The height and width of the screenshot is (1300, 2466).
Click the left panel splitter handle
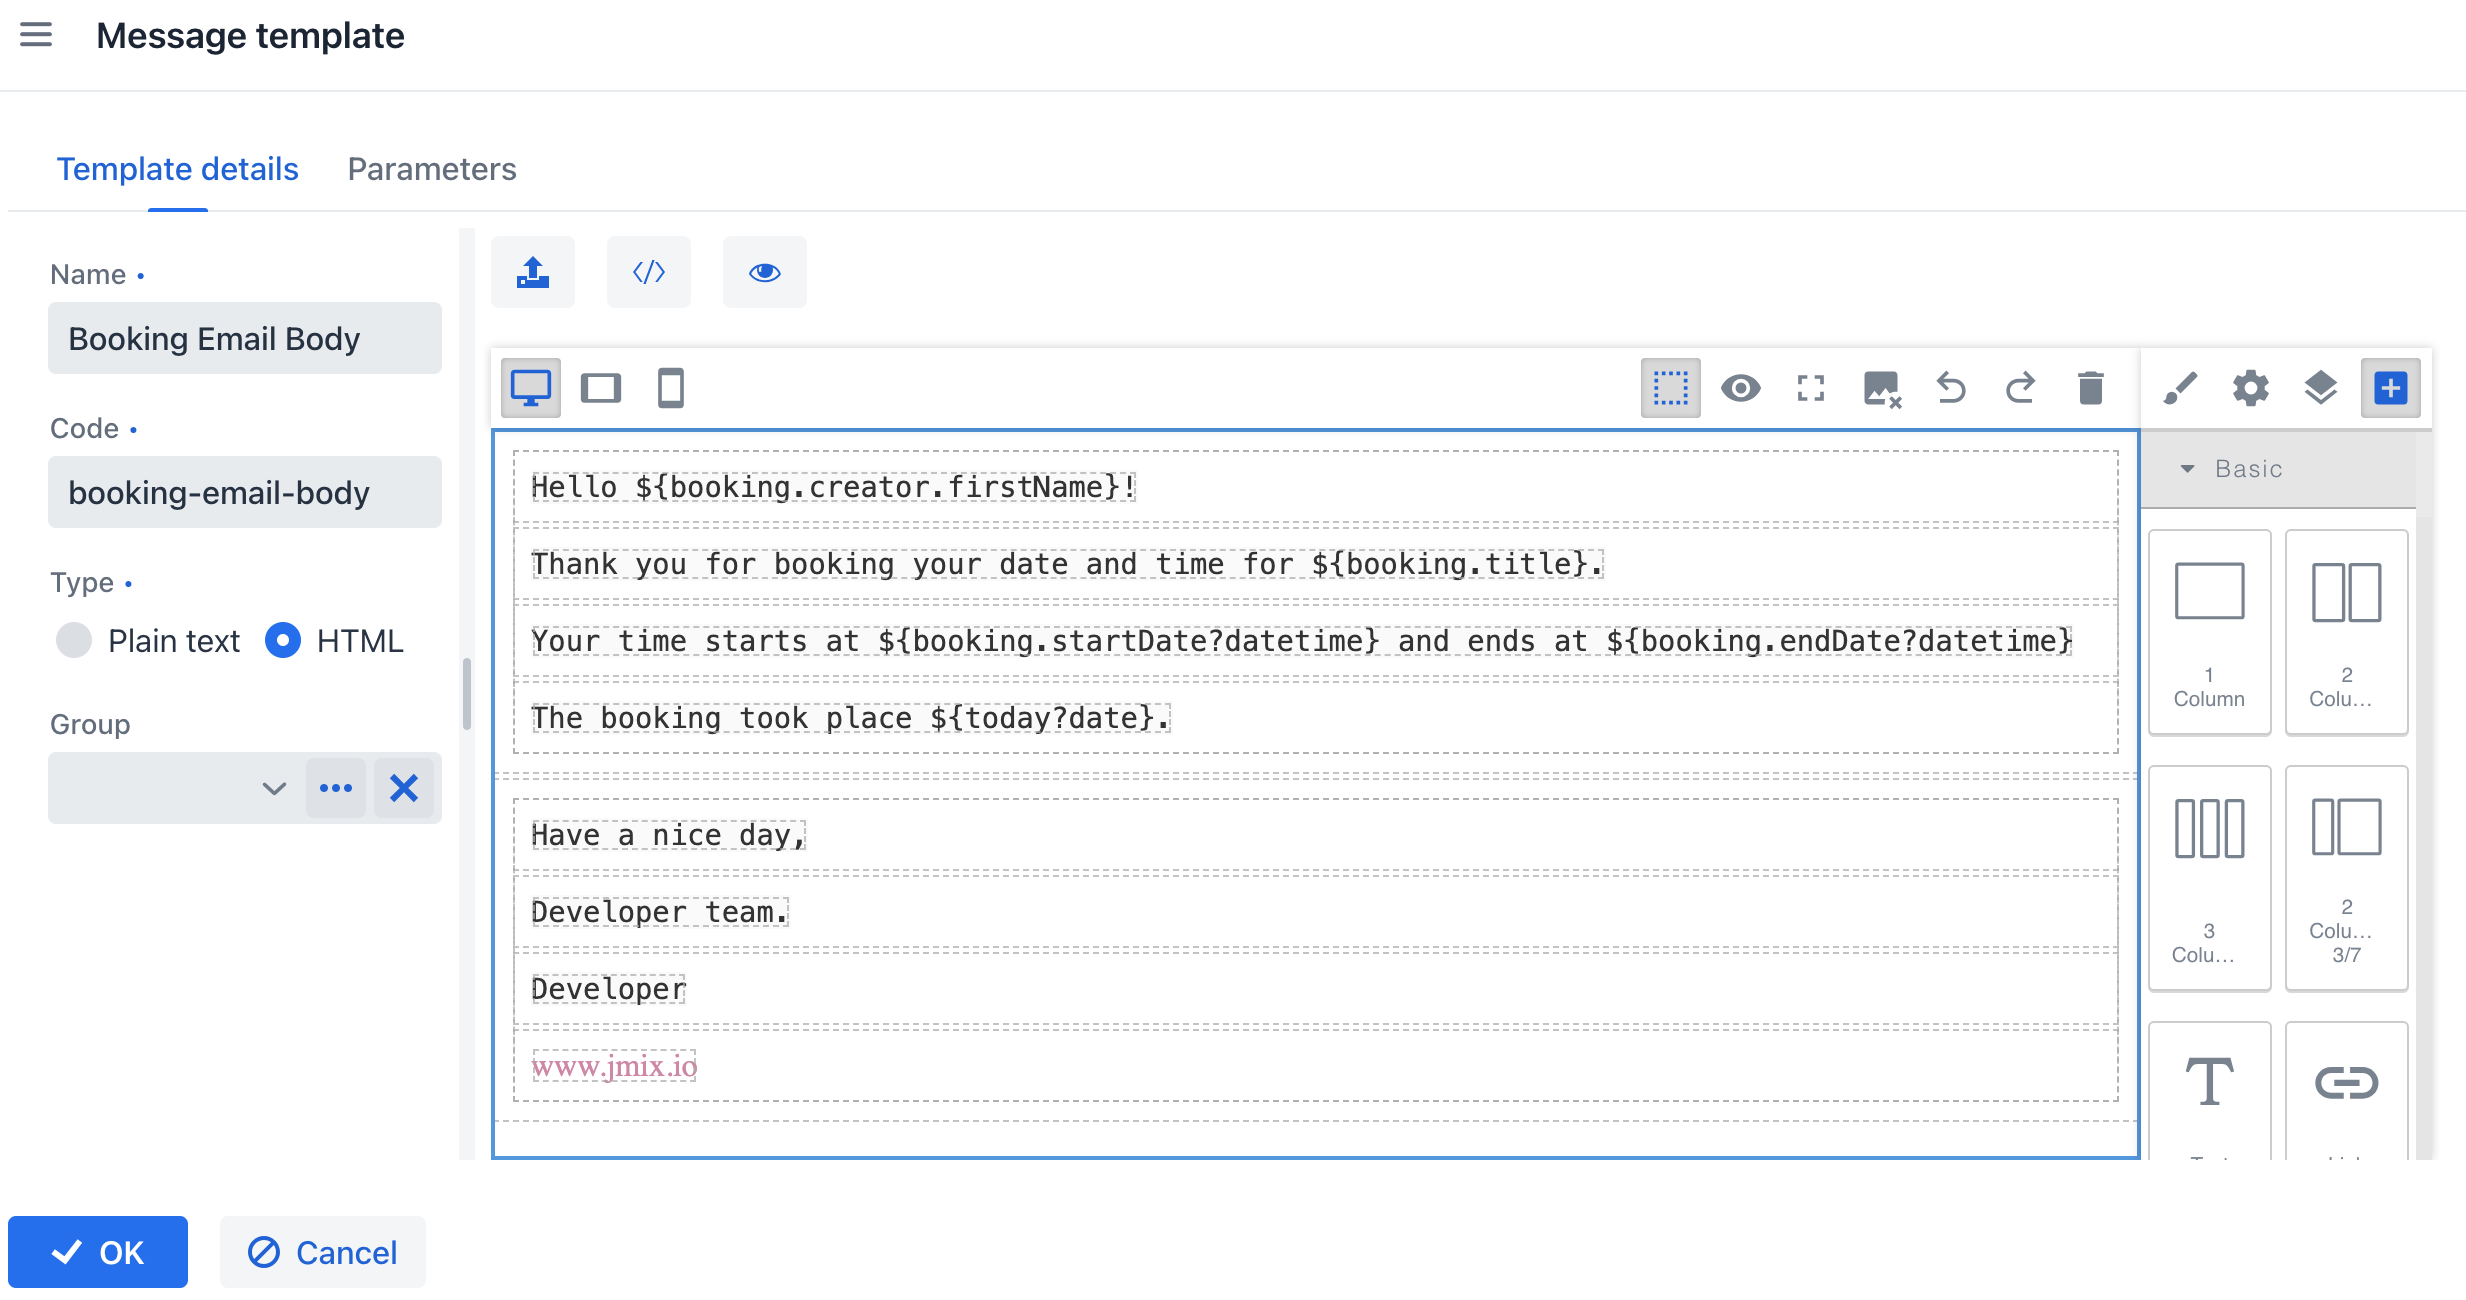(467, 694)
